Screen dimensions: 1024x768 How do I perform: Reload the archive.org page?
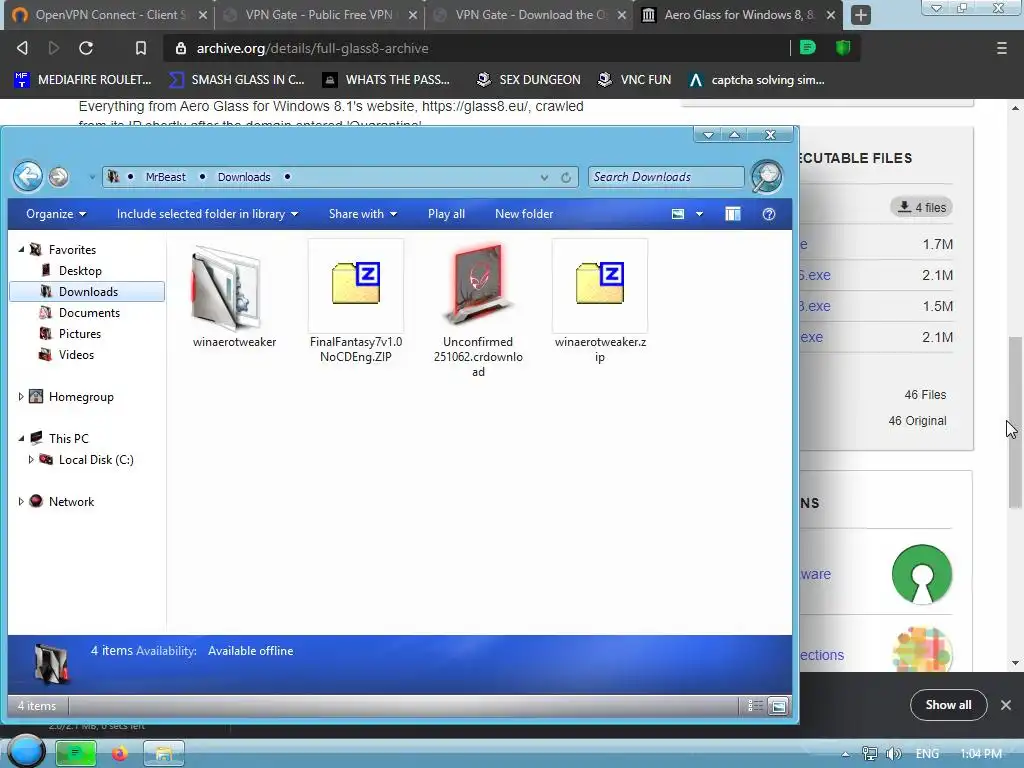pyautogui.click(x=86, y=48)
